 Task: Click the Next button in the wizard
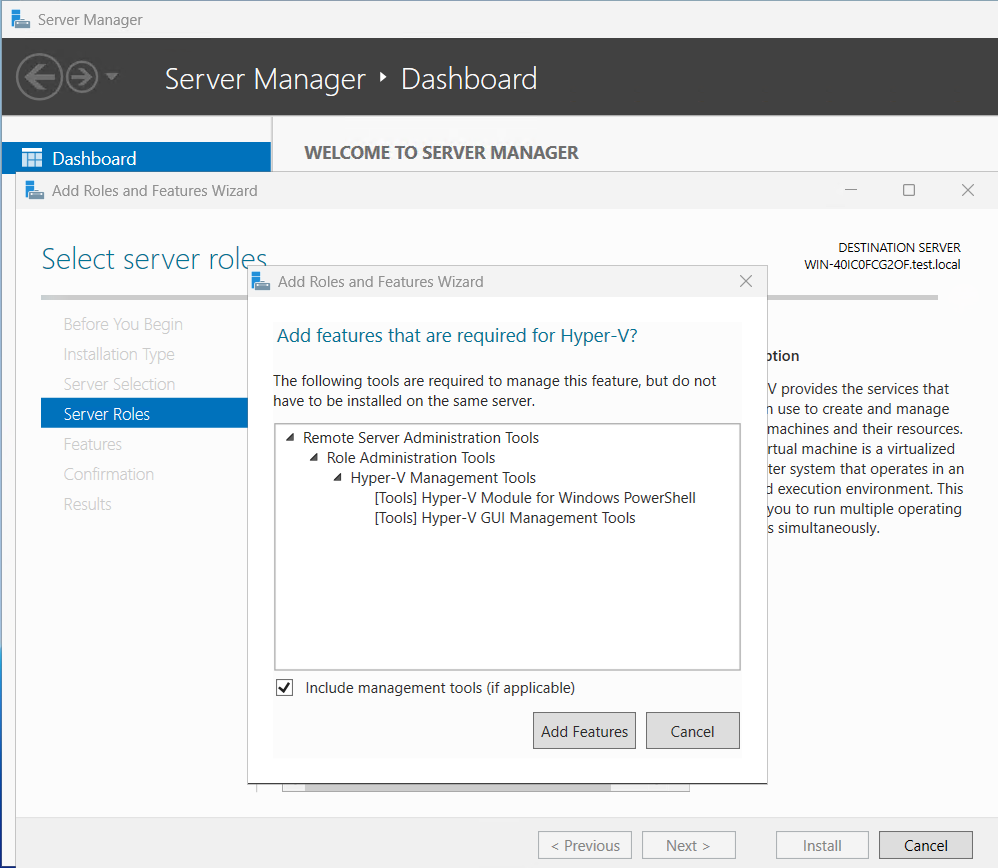coord(688,844)
